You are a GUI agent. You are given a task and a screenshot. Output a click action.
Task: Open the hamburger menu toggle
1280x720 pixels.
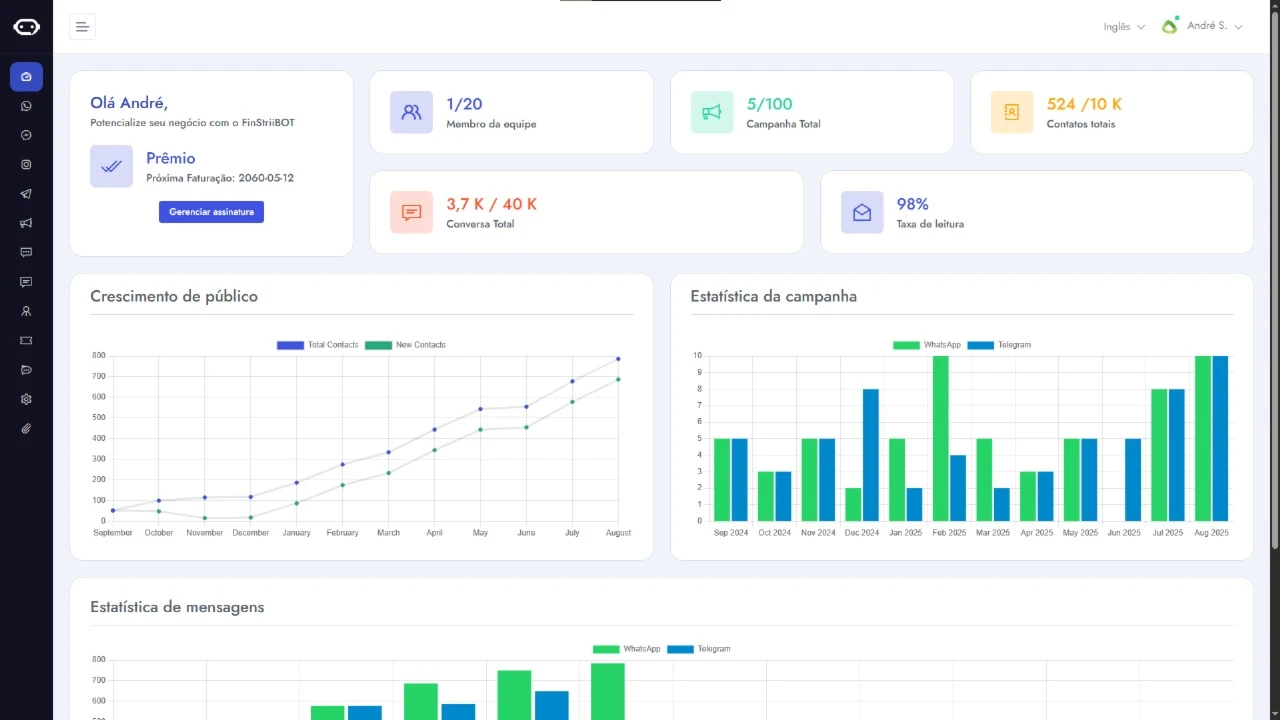point(82,27)
